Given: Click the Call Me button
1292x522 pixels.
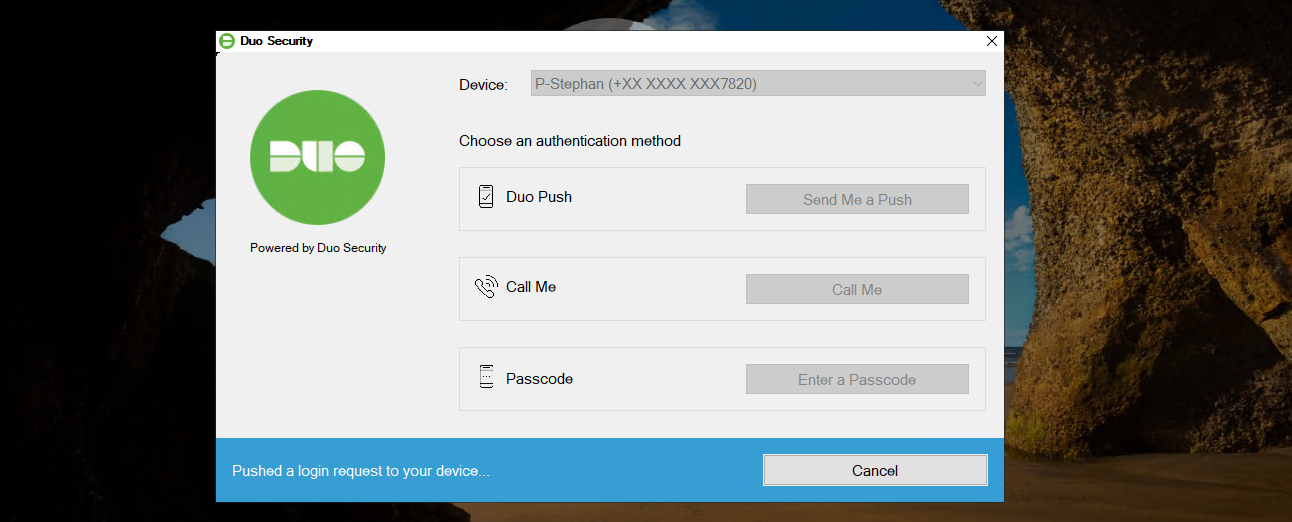Looking at the screenshot, I should coord(857,289).
